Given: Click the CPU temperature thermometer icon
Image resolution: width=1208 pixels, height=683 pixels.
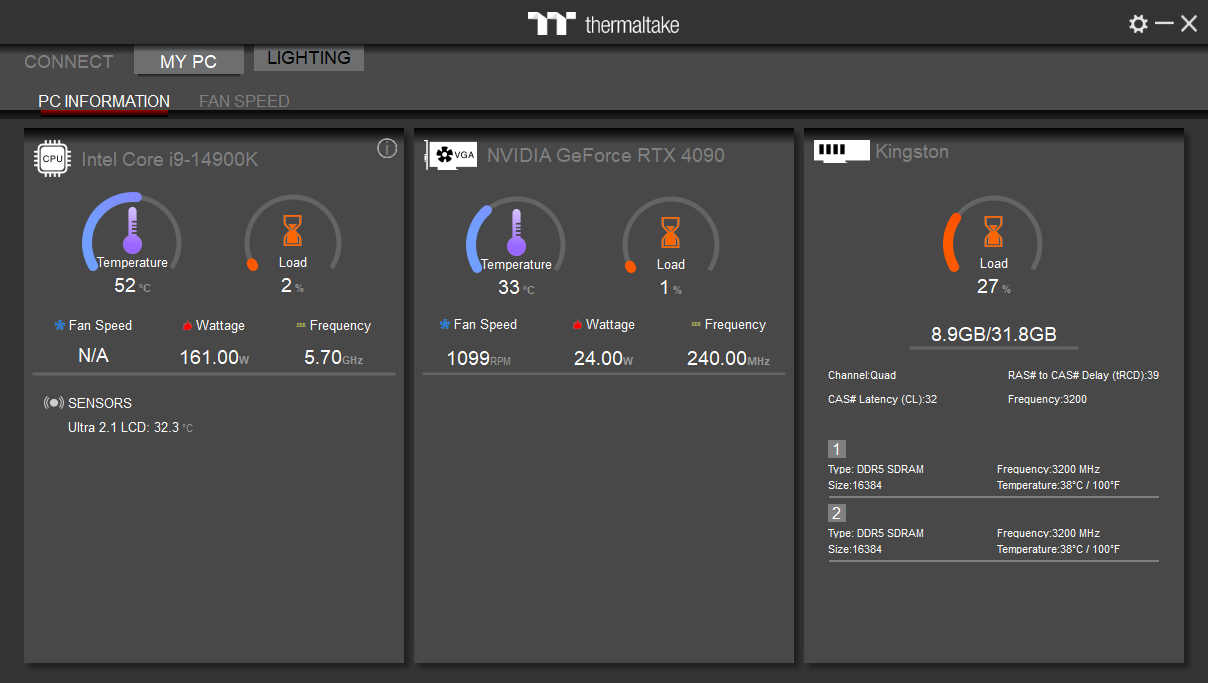Looking at the screenshot, I should point(132,230).
